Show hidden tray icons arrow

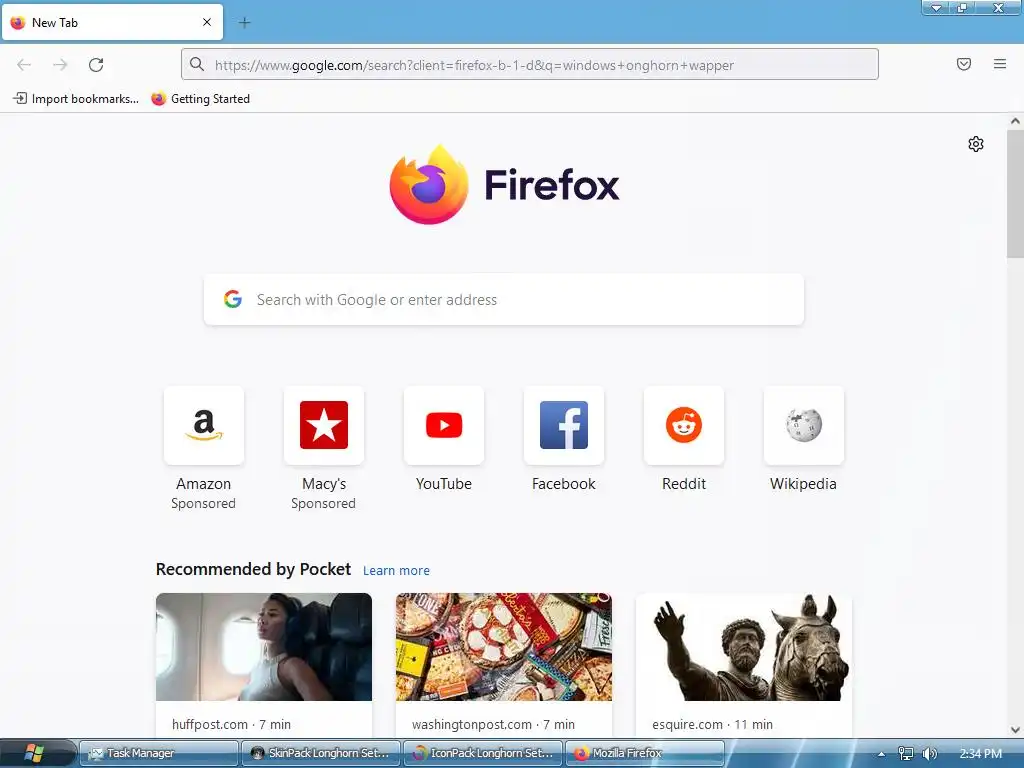(882, 754)
